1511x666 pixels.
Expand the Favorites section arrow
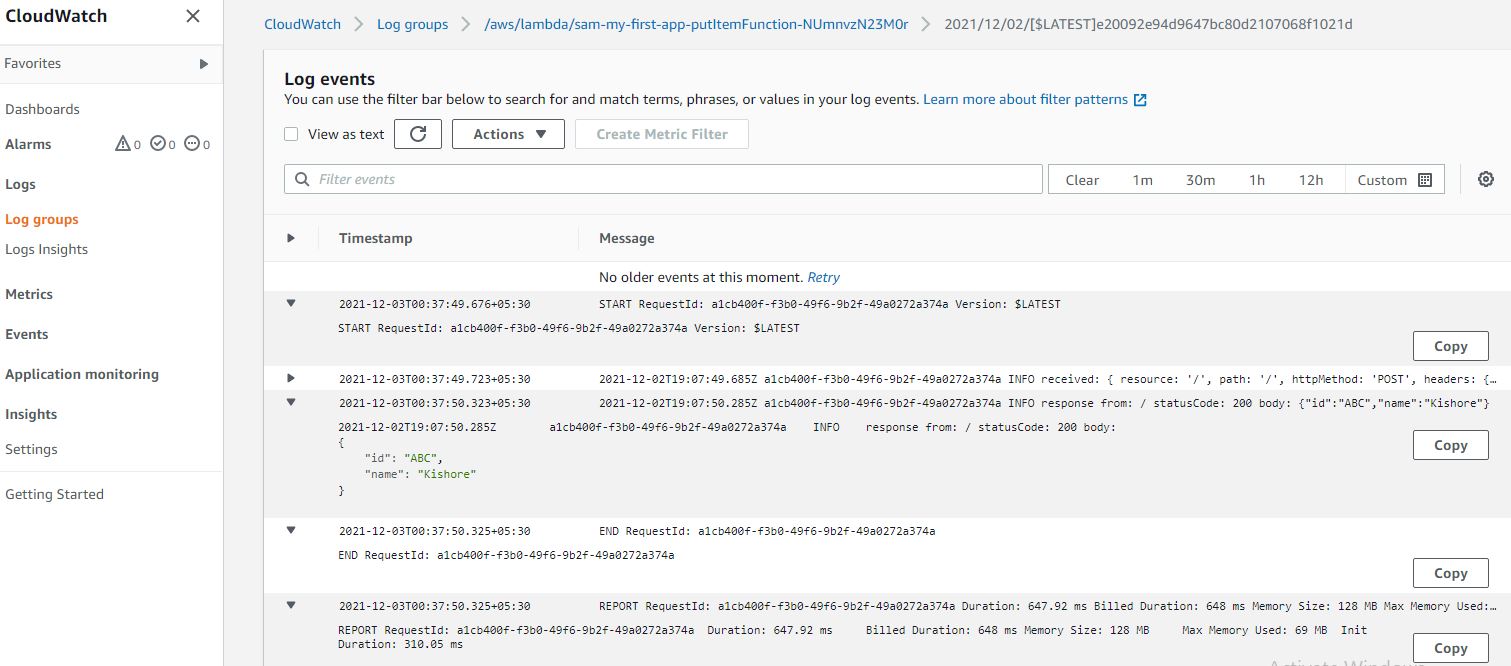204,64
